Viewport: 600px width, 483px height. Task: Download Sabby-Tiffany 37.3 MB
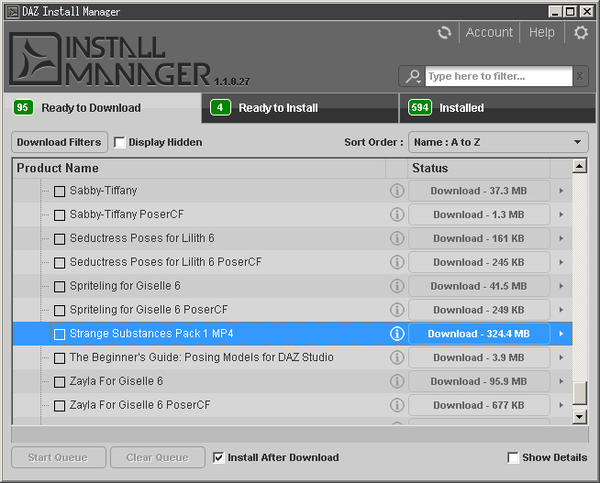tap(479, 191)
